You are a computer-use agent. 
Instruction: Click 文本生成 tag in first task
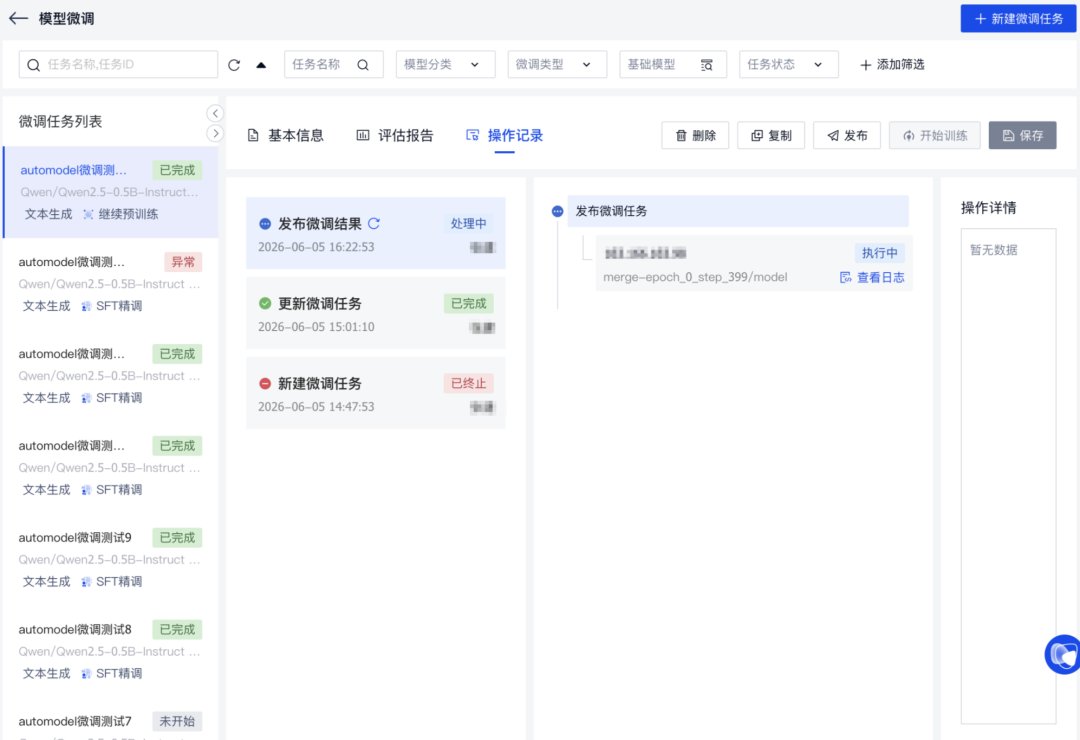pos(48,214)
